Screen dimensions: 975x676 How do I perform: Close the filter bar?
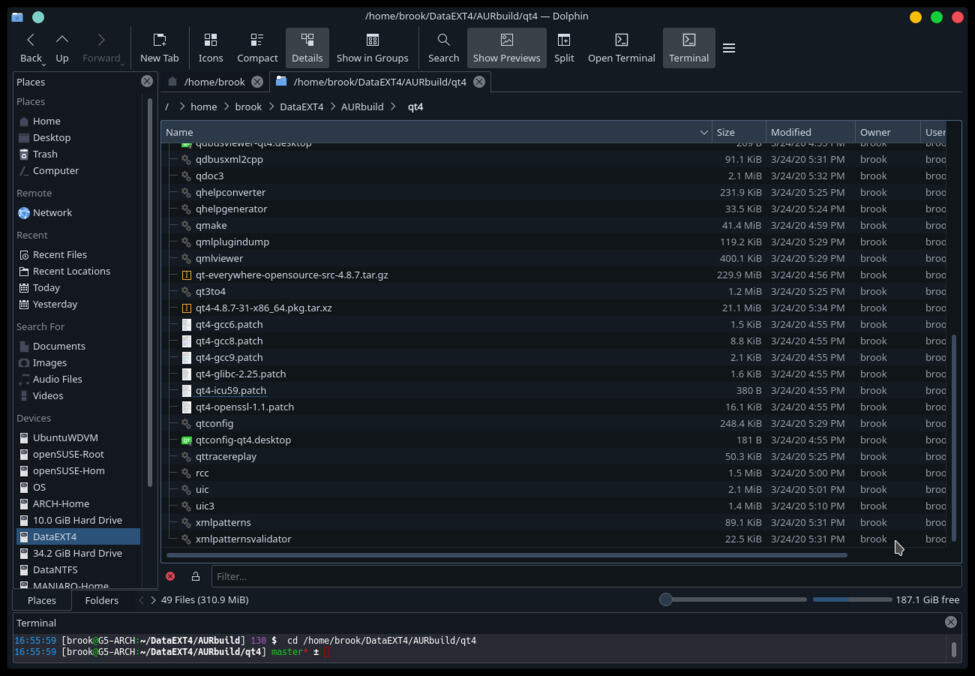coord(170,576)
